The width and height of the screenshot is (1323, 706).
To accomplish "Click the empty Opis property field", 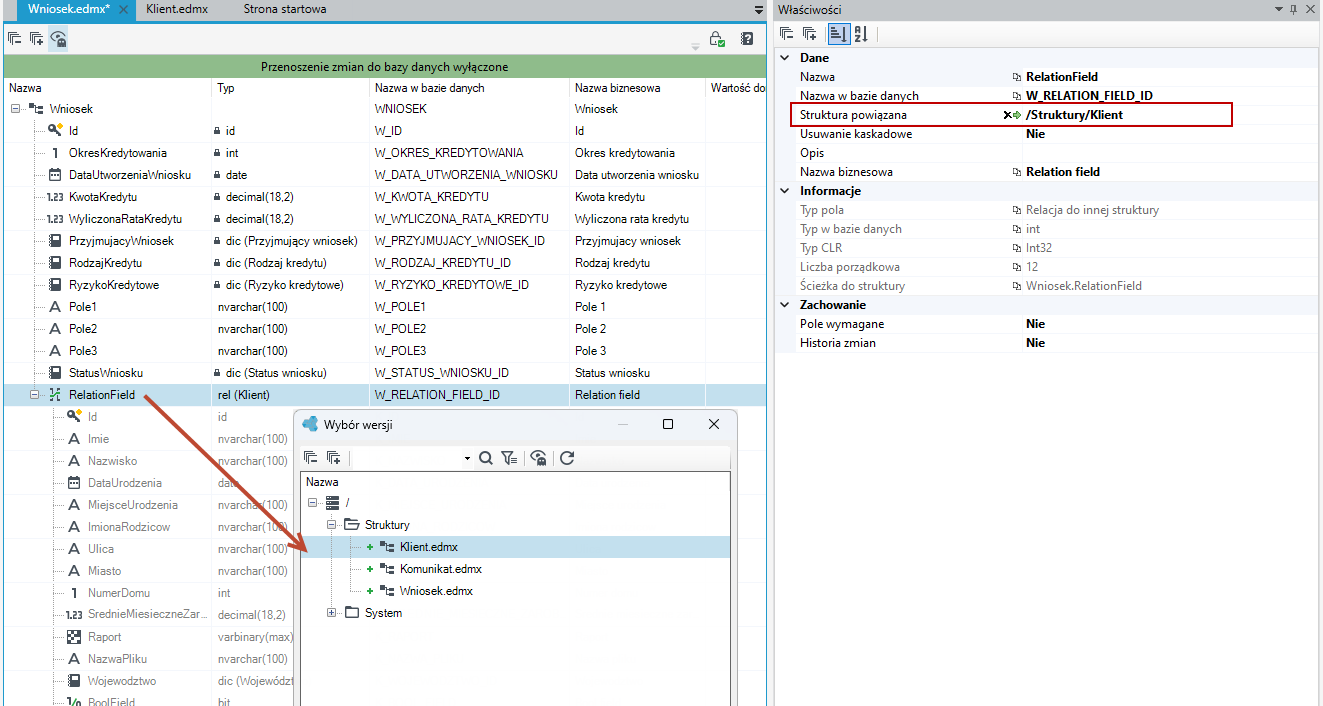I will click(1169, 153).
